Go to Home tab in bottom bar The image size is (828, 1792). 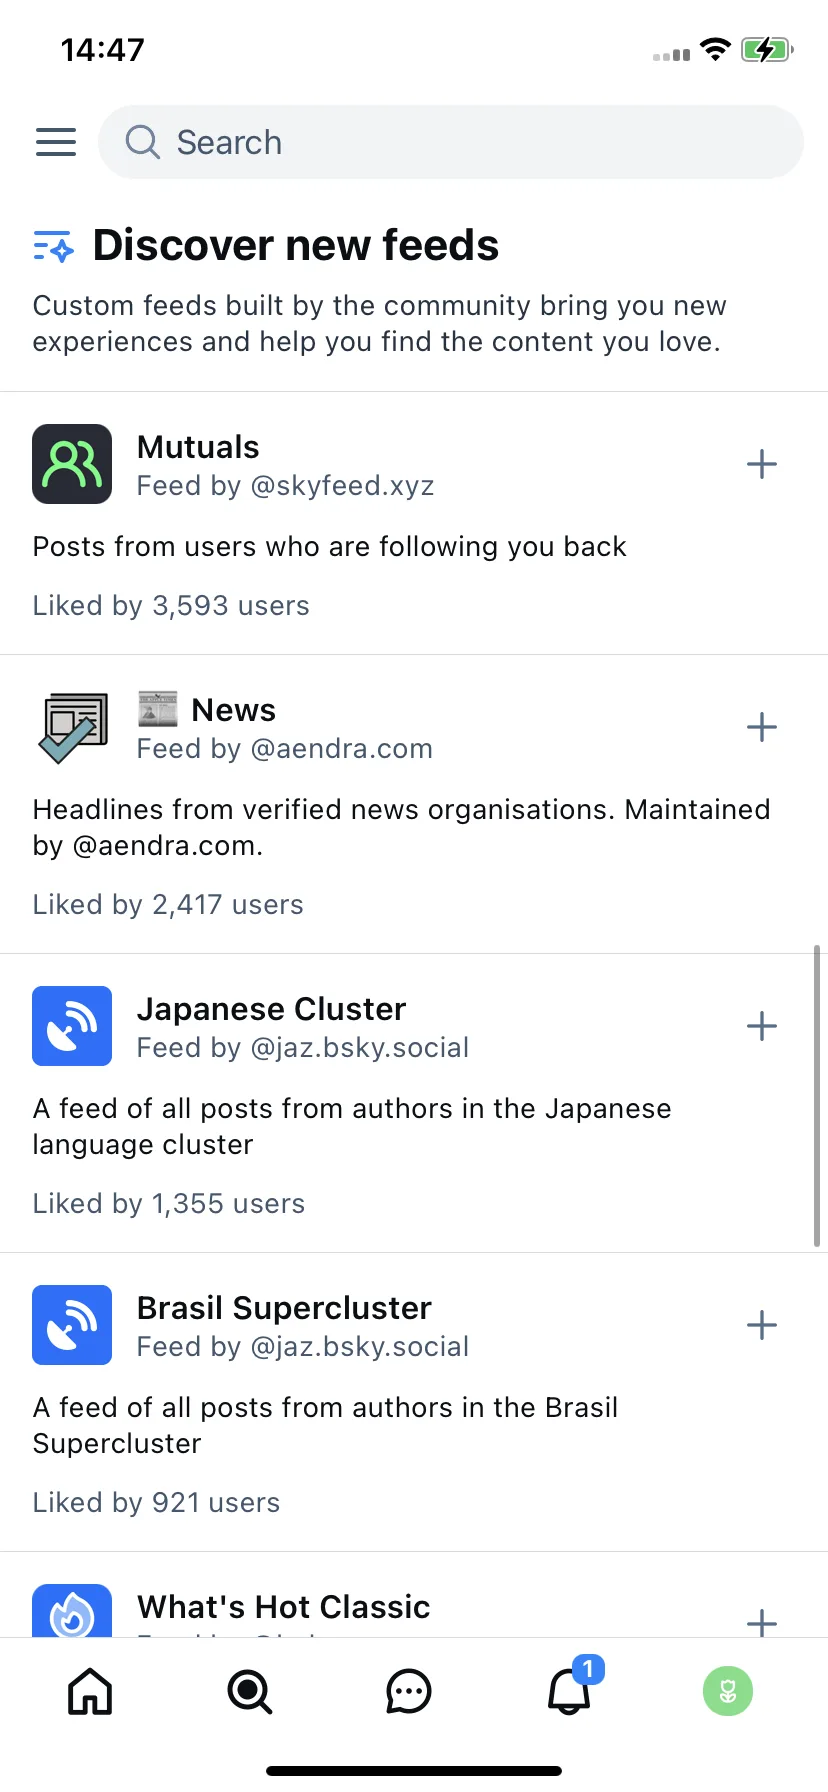point(90,1692)
